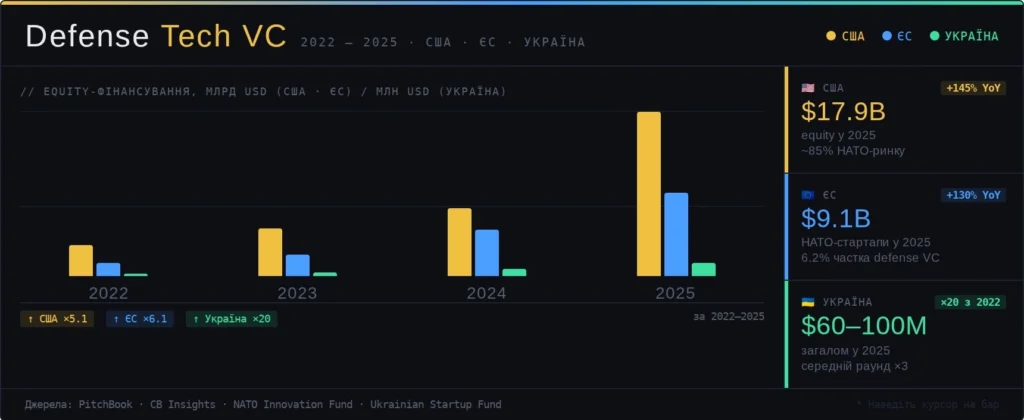This screenshot has width=1024, height=420.
Task: Click the +145% YoY badge
Action: pos(973,88)
